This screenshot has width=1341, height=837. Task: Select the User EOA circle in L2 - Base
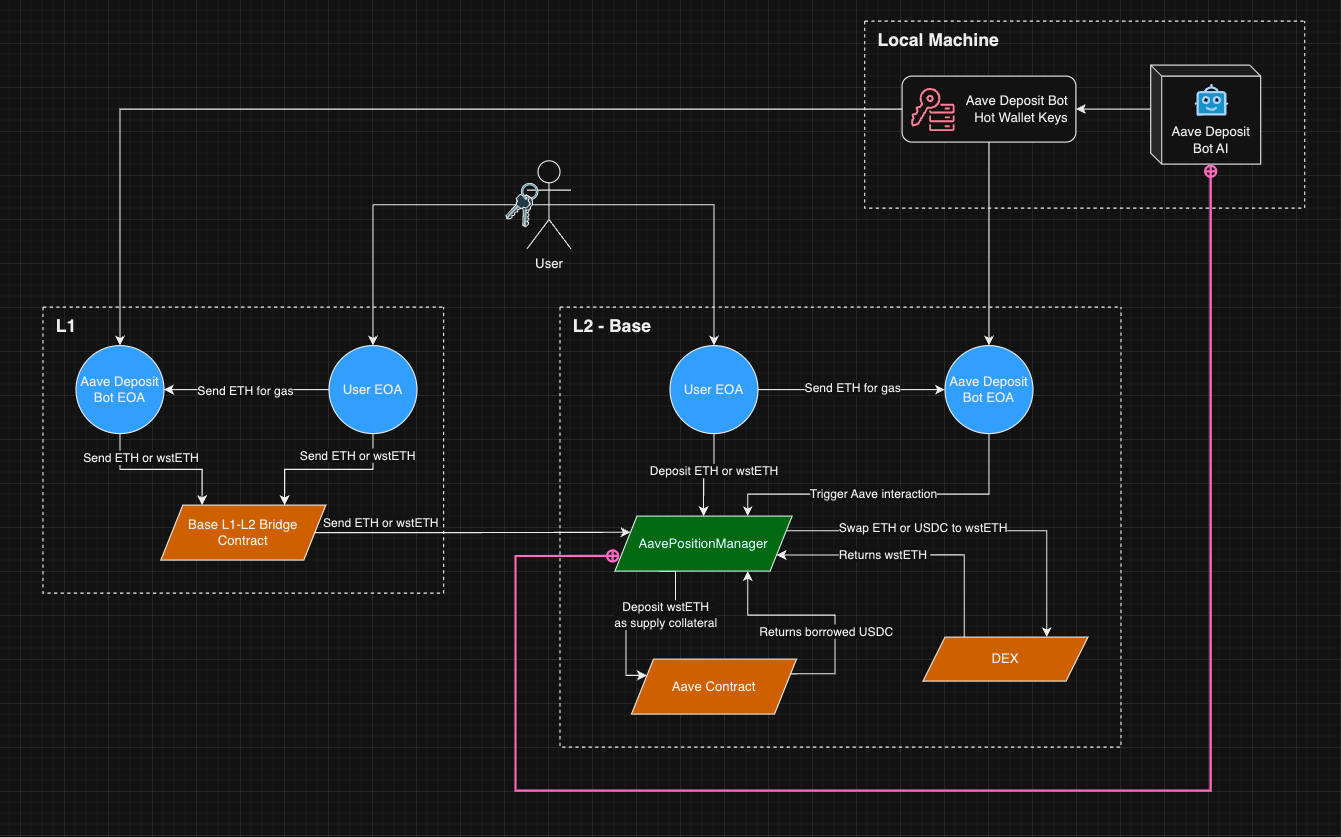(713, 390)
